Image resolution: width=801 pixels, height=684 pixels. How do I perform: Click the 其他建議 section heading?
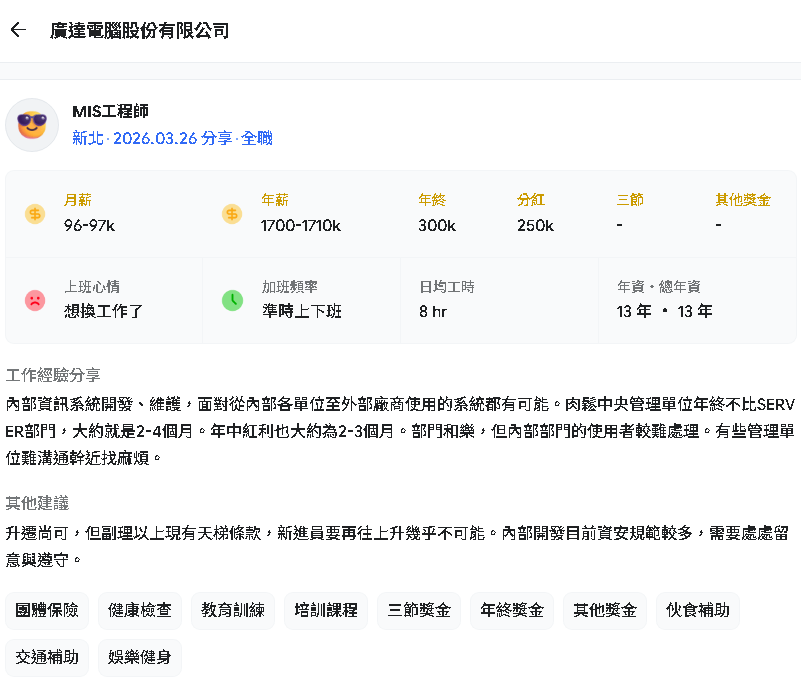click(37, 503)
